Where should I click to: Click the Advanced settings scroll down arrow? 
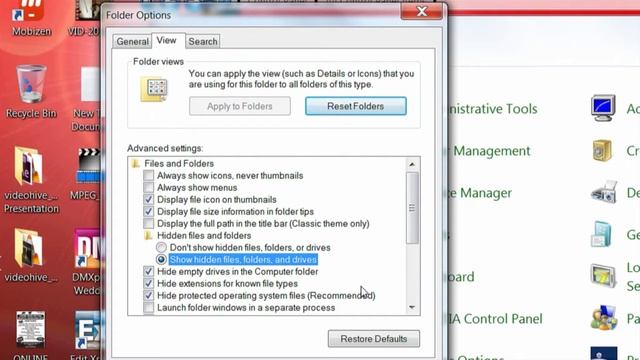coord(412,307)
